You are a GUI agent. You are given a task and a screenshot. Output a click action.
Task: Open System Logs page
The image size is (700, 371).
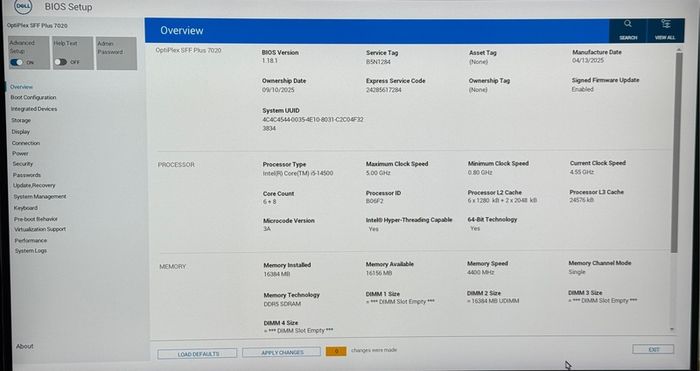coord(31,251)
